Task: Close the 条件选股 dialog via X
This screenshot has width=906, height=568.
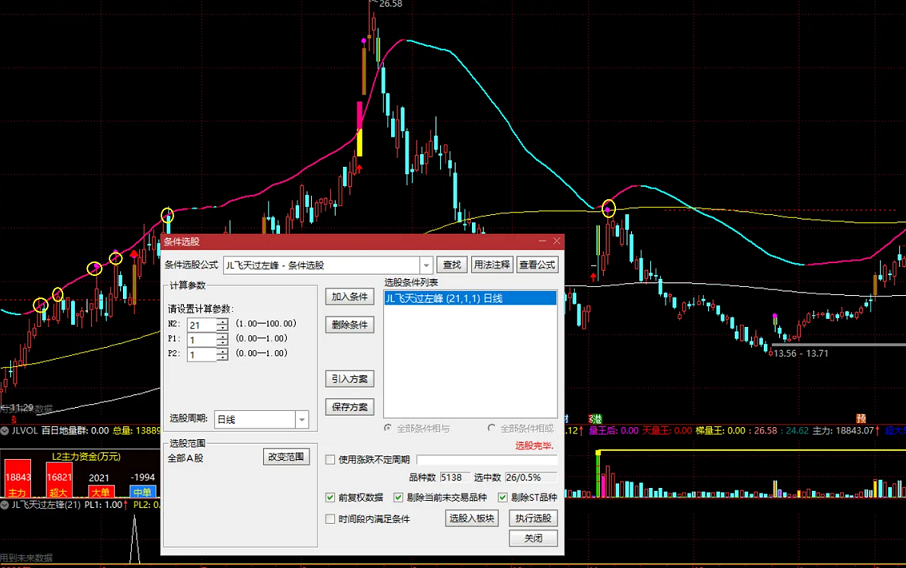Action: click(556, 241)
